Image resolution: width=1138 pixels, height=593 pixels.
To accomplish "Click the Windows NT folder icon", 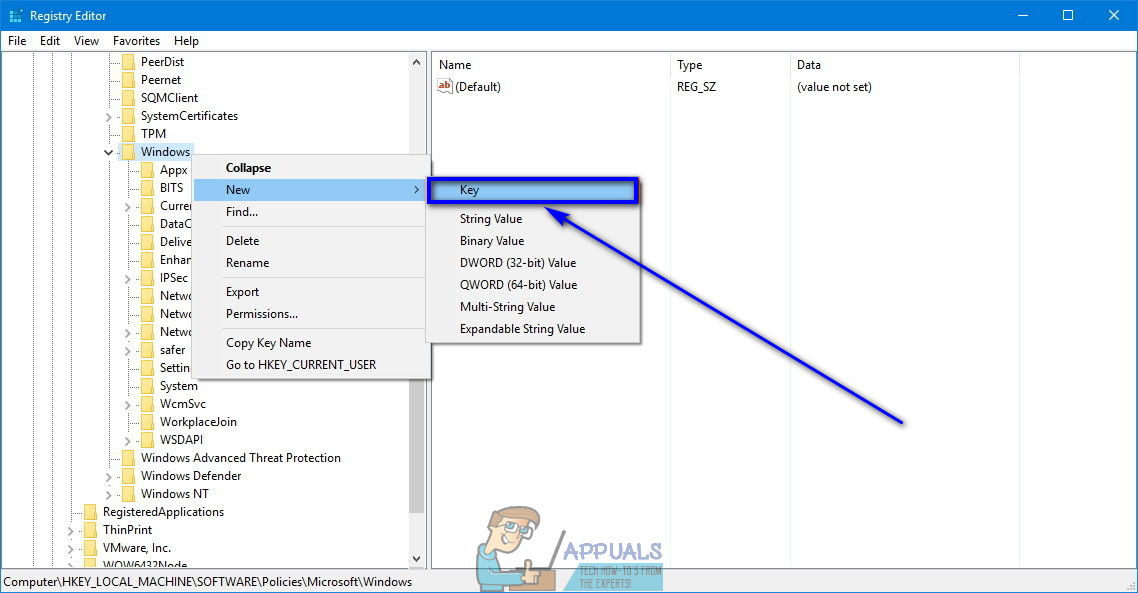I will tap(128, 494).
